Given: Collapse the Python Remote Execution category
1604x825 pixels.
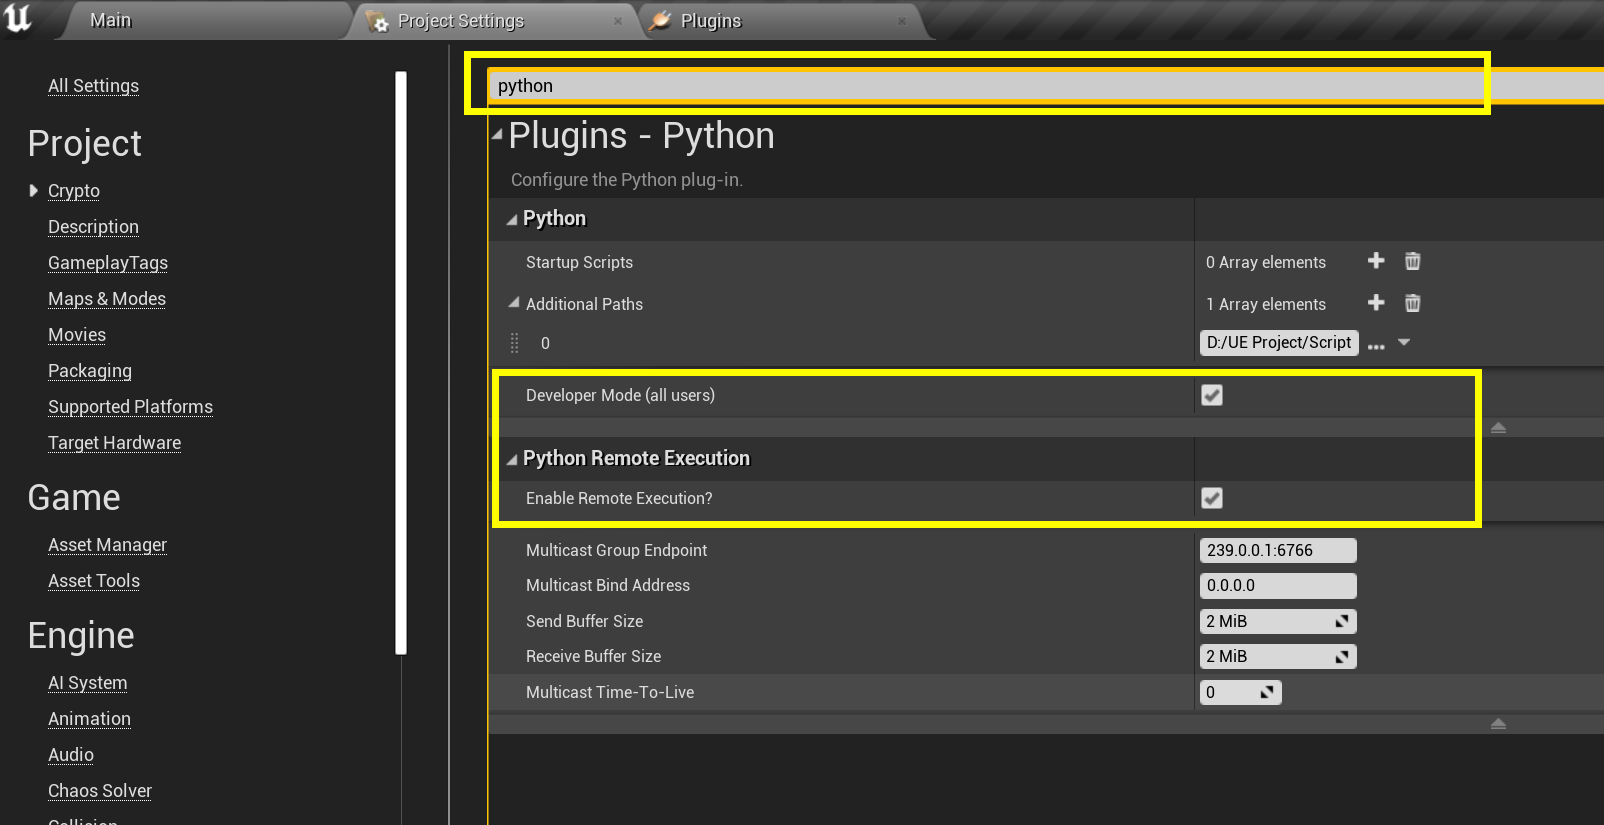Looking at the screenshot, I should 512,459.
